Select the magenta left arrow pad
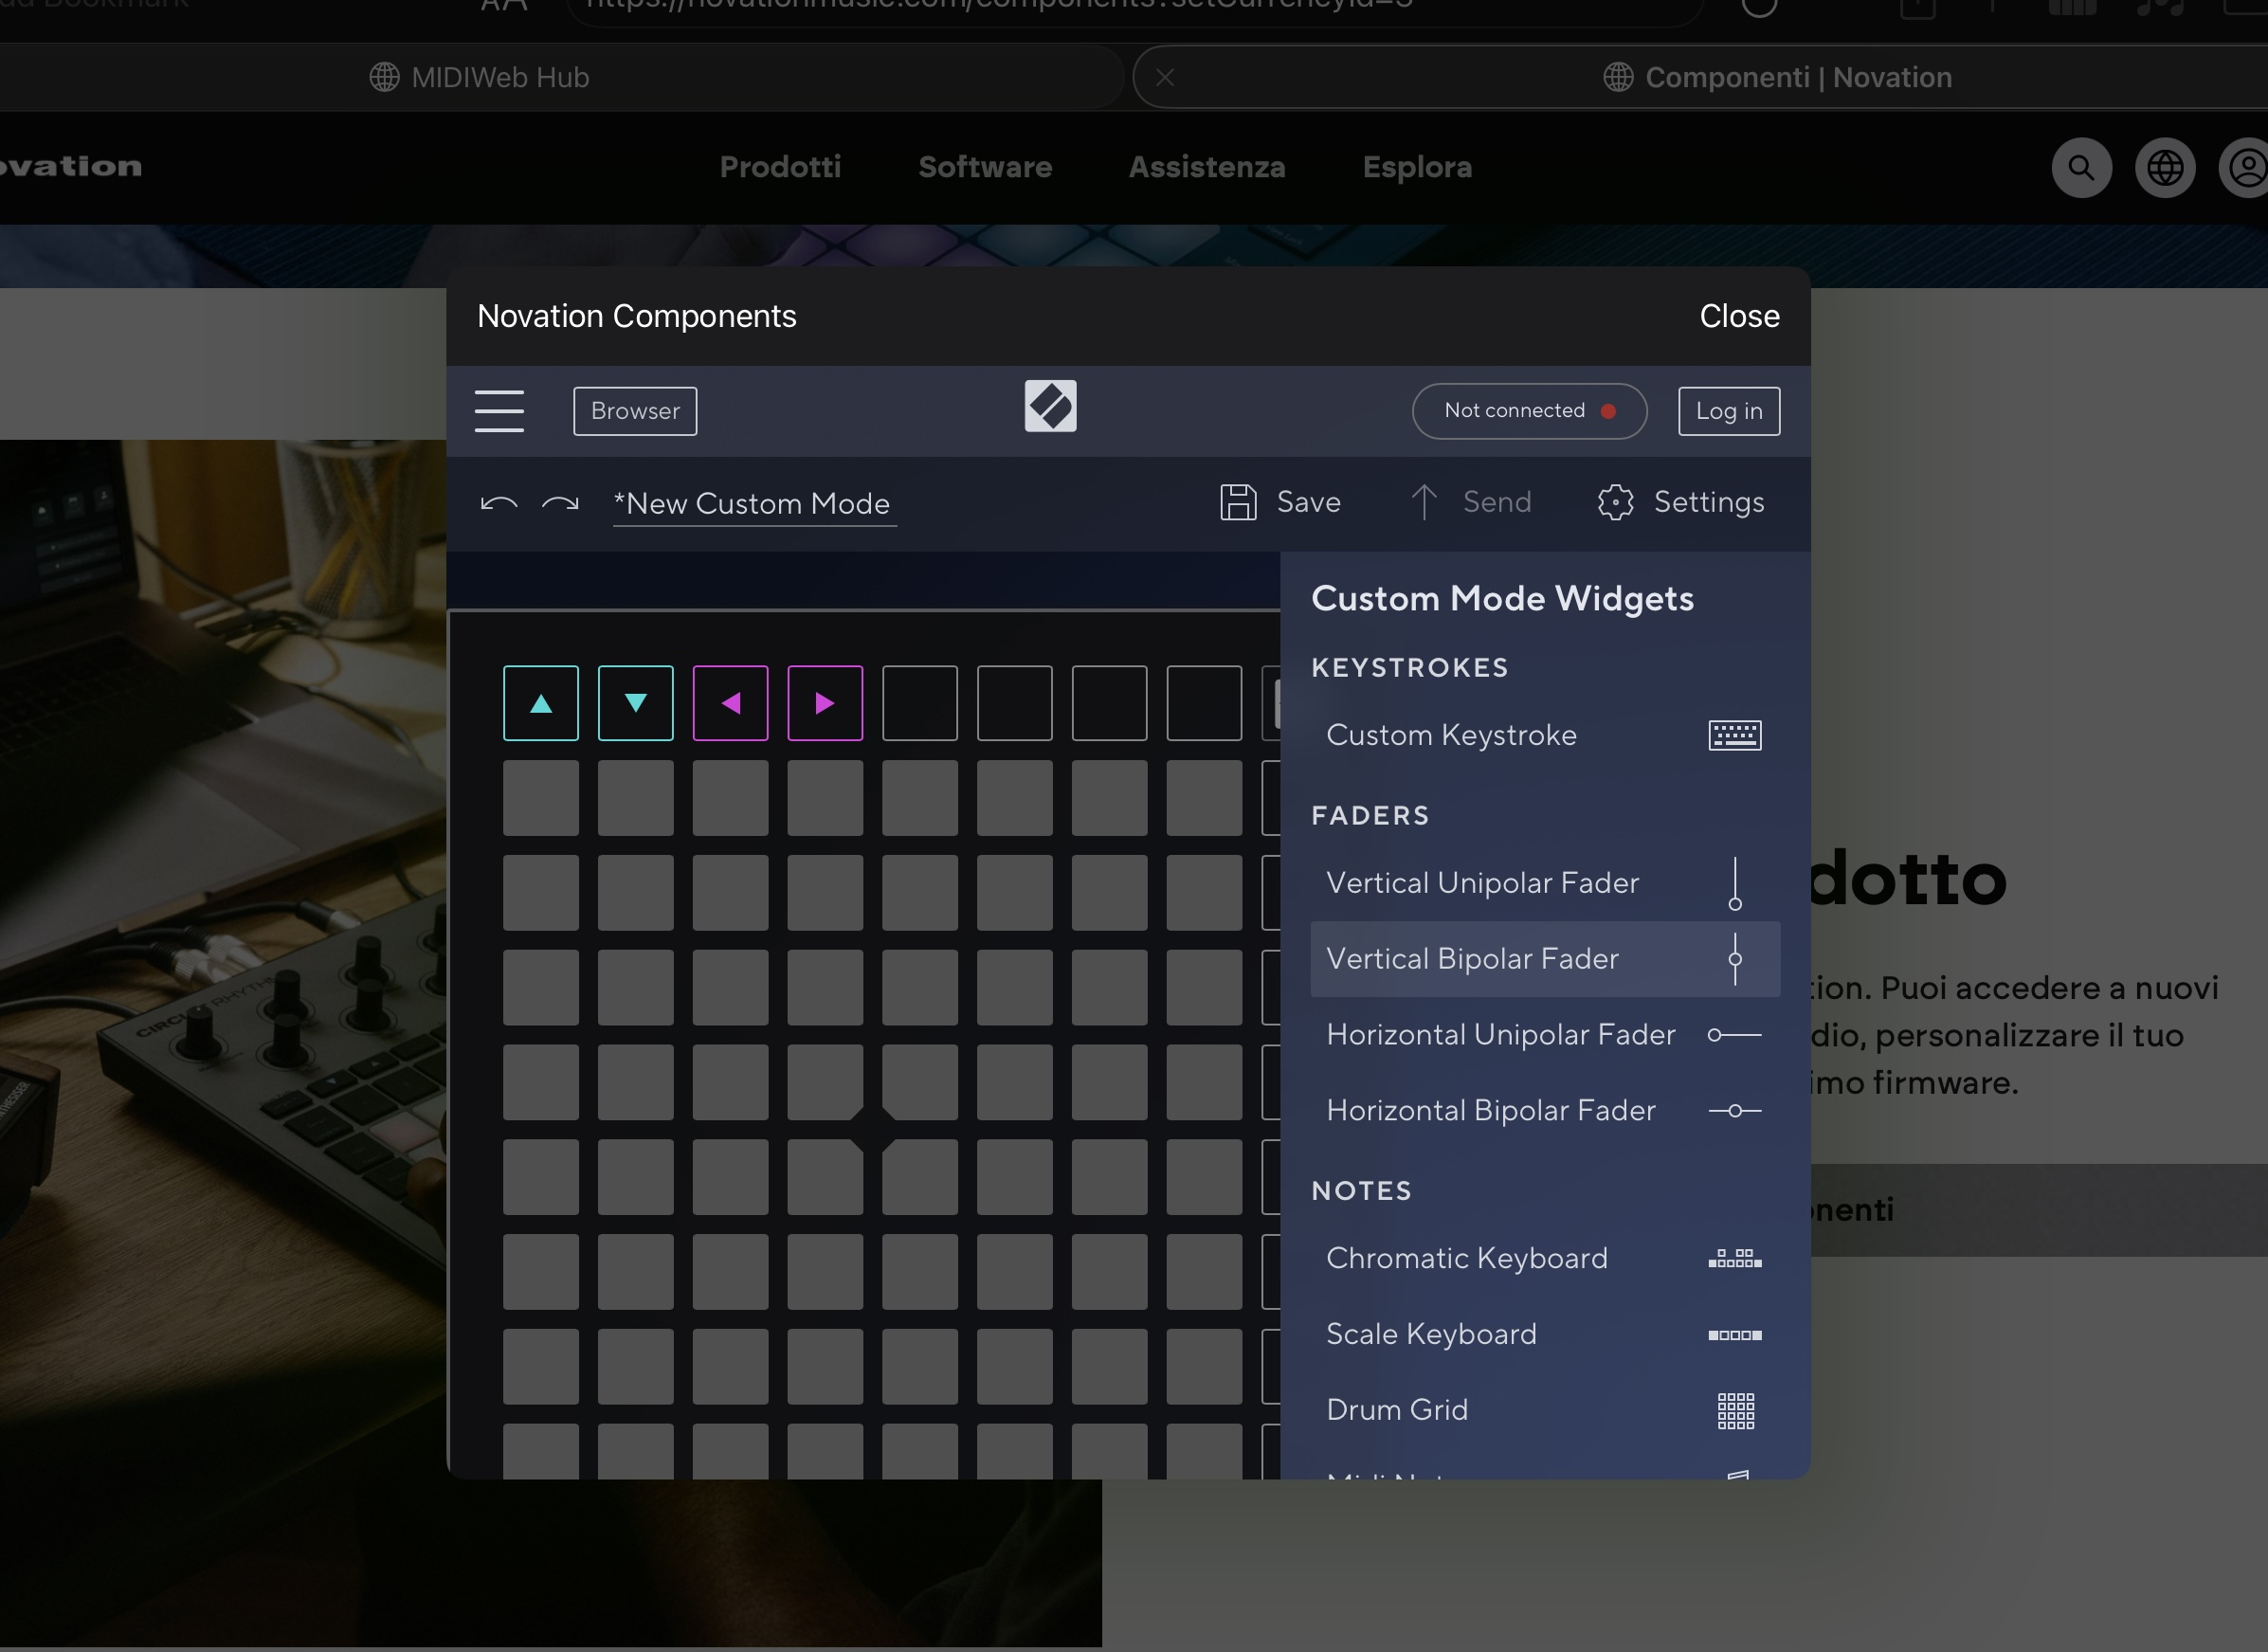 pyautogui.click(x=731, y=703)
